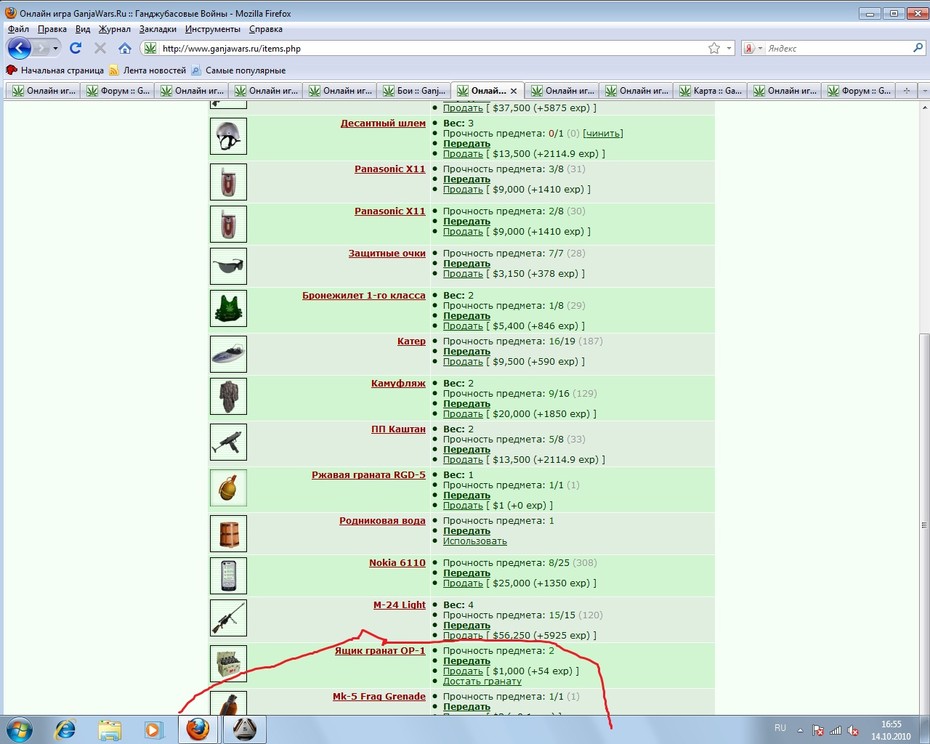The image size is (930, 744).
Task: Open the Бронежилет 1-го класса item link
Action: pos(364,295)
